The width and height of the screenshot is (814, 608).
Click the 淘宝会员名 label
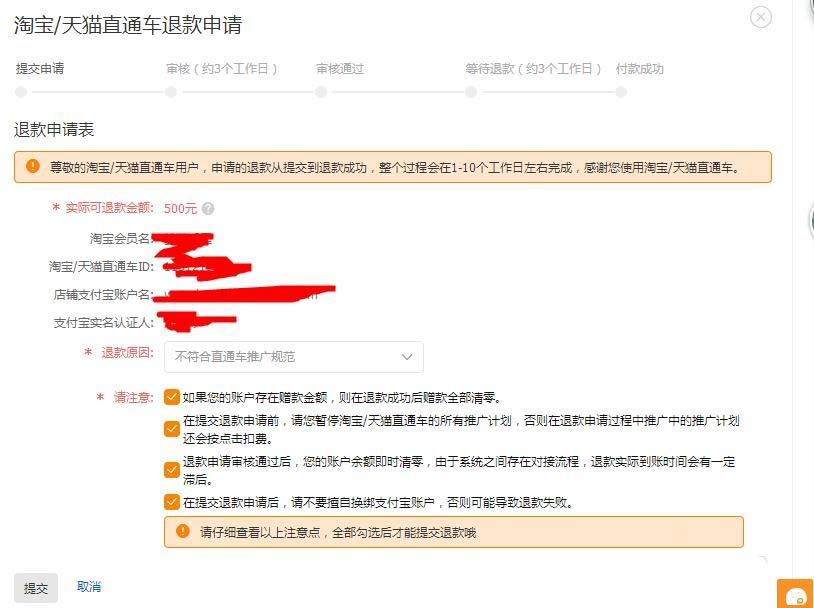pos(120,238)
